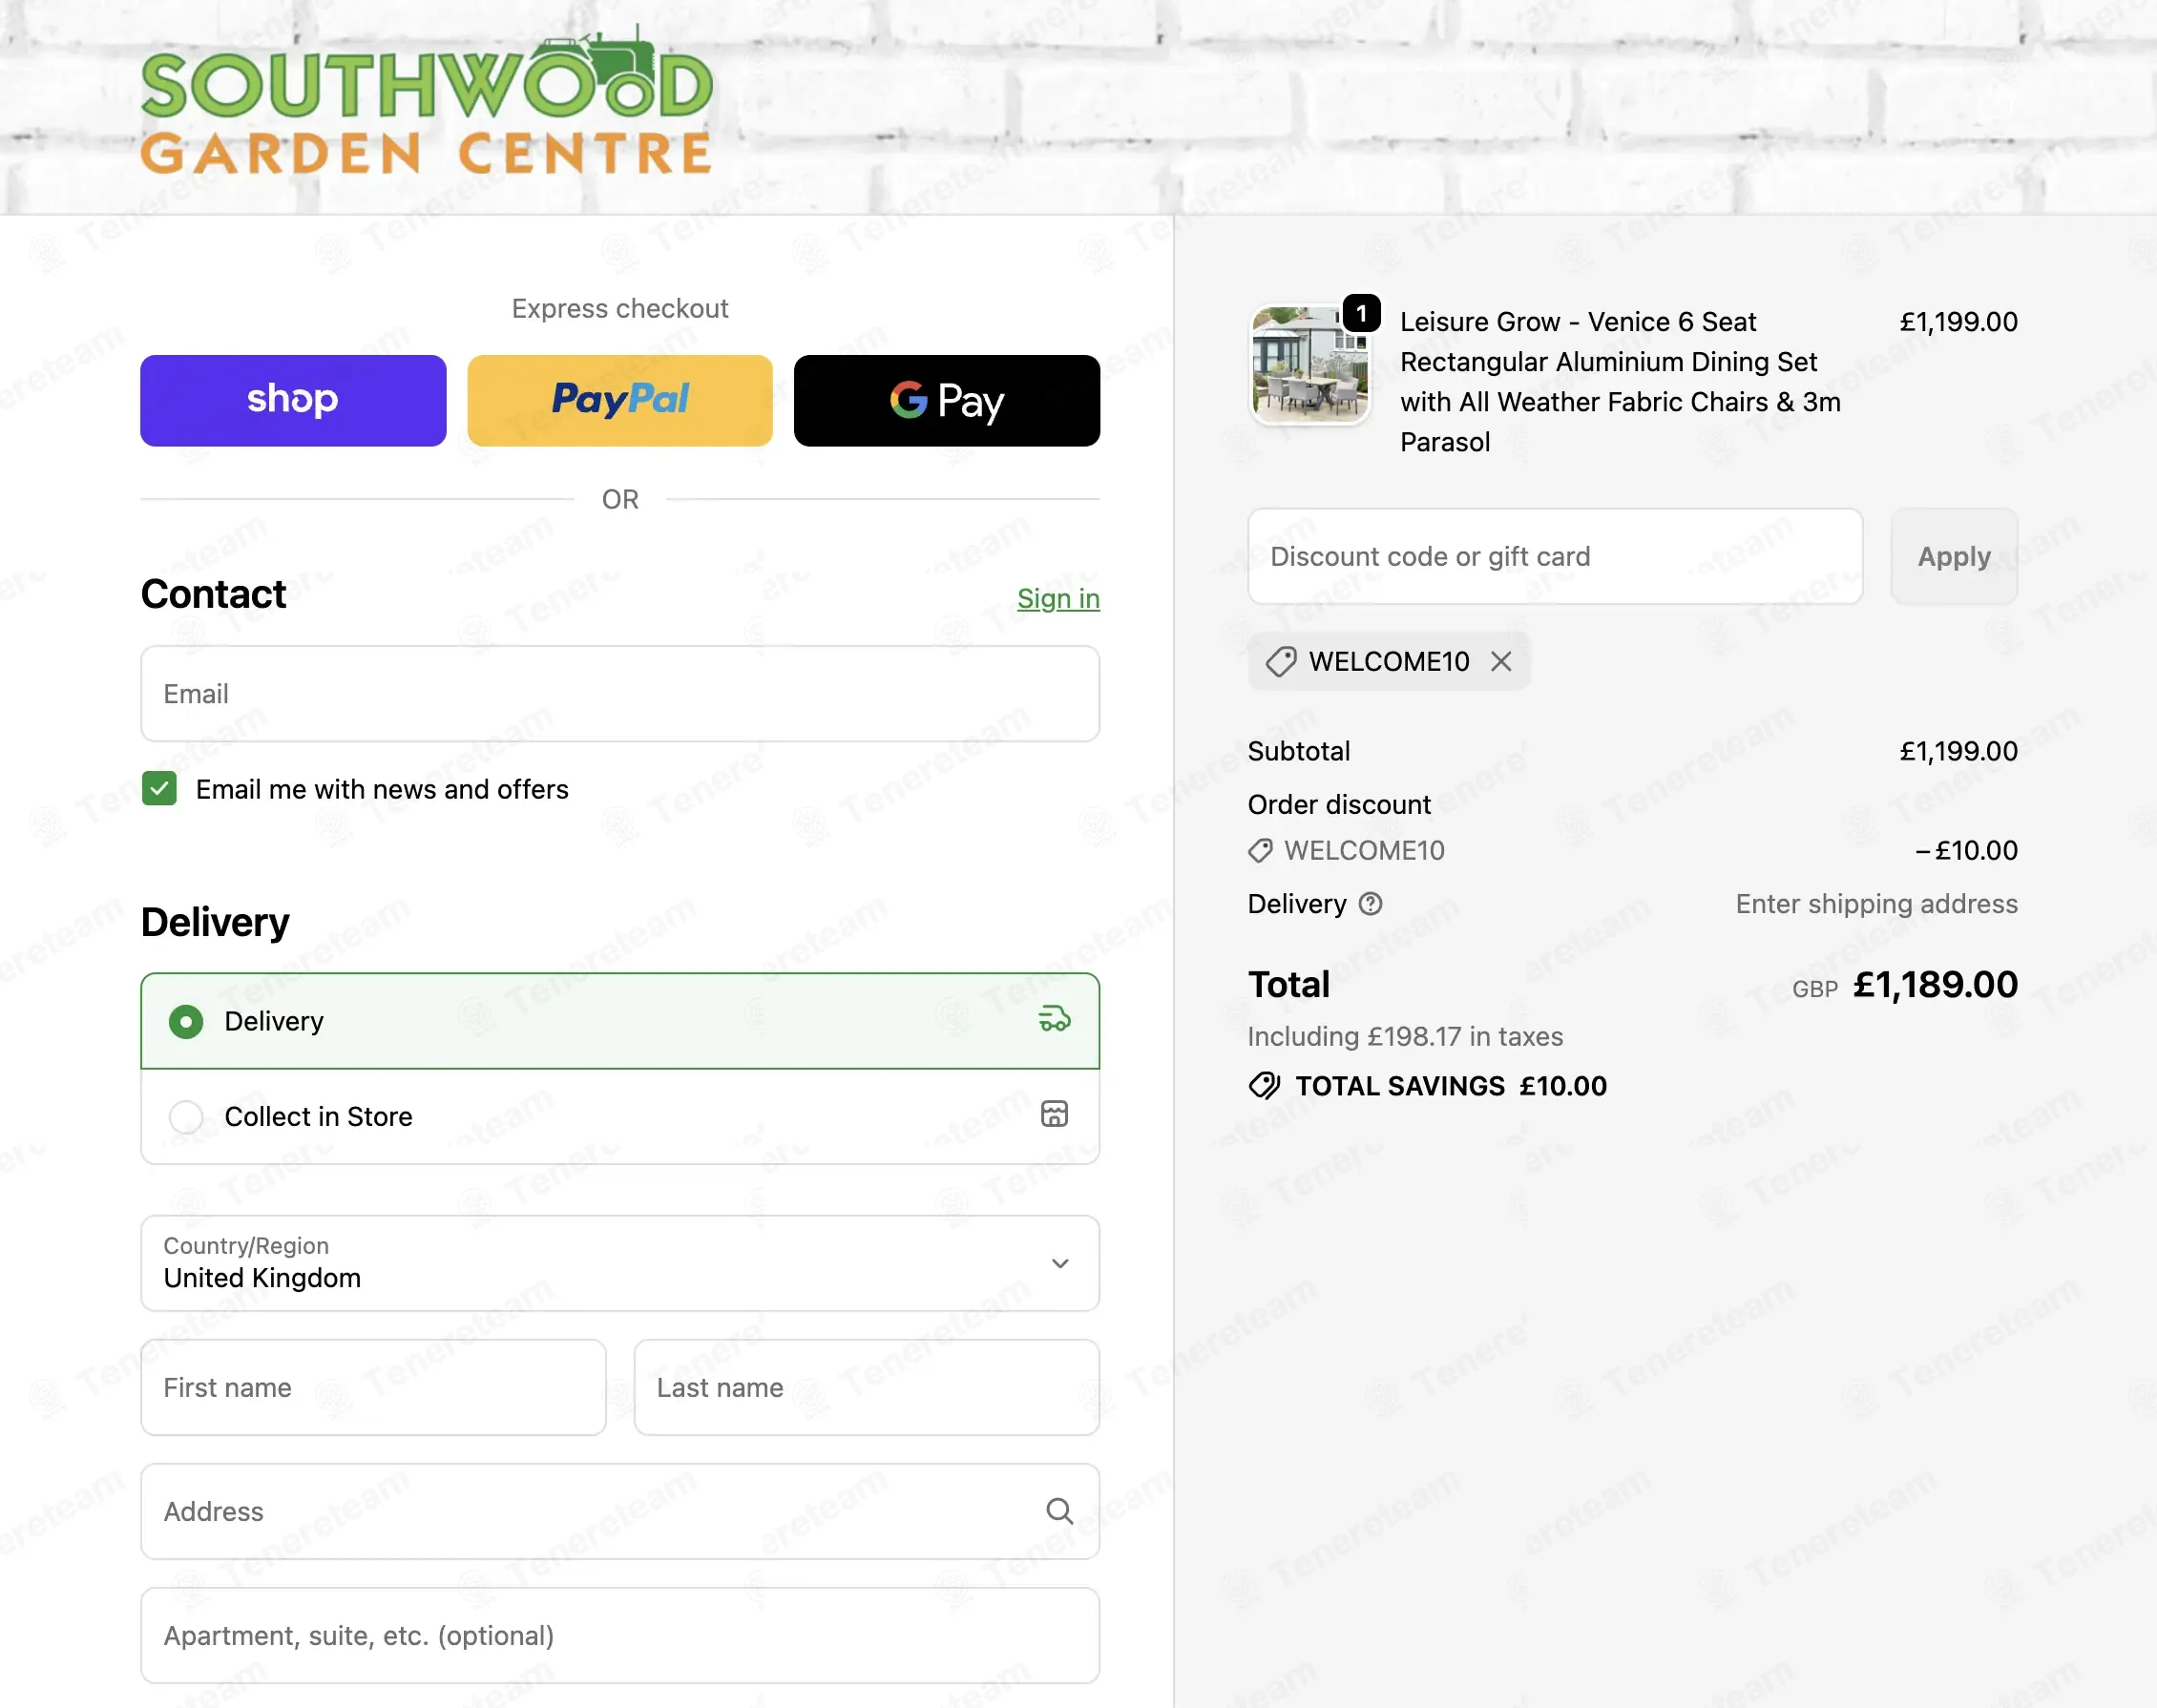Choose Google Pay express checkout
Image resolution: width=2157 pixels, height=1708 pixels.
947,400
